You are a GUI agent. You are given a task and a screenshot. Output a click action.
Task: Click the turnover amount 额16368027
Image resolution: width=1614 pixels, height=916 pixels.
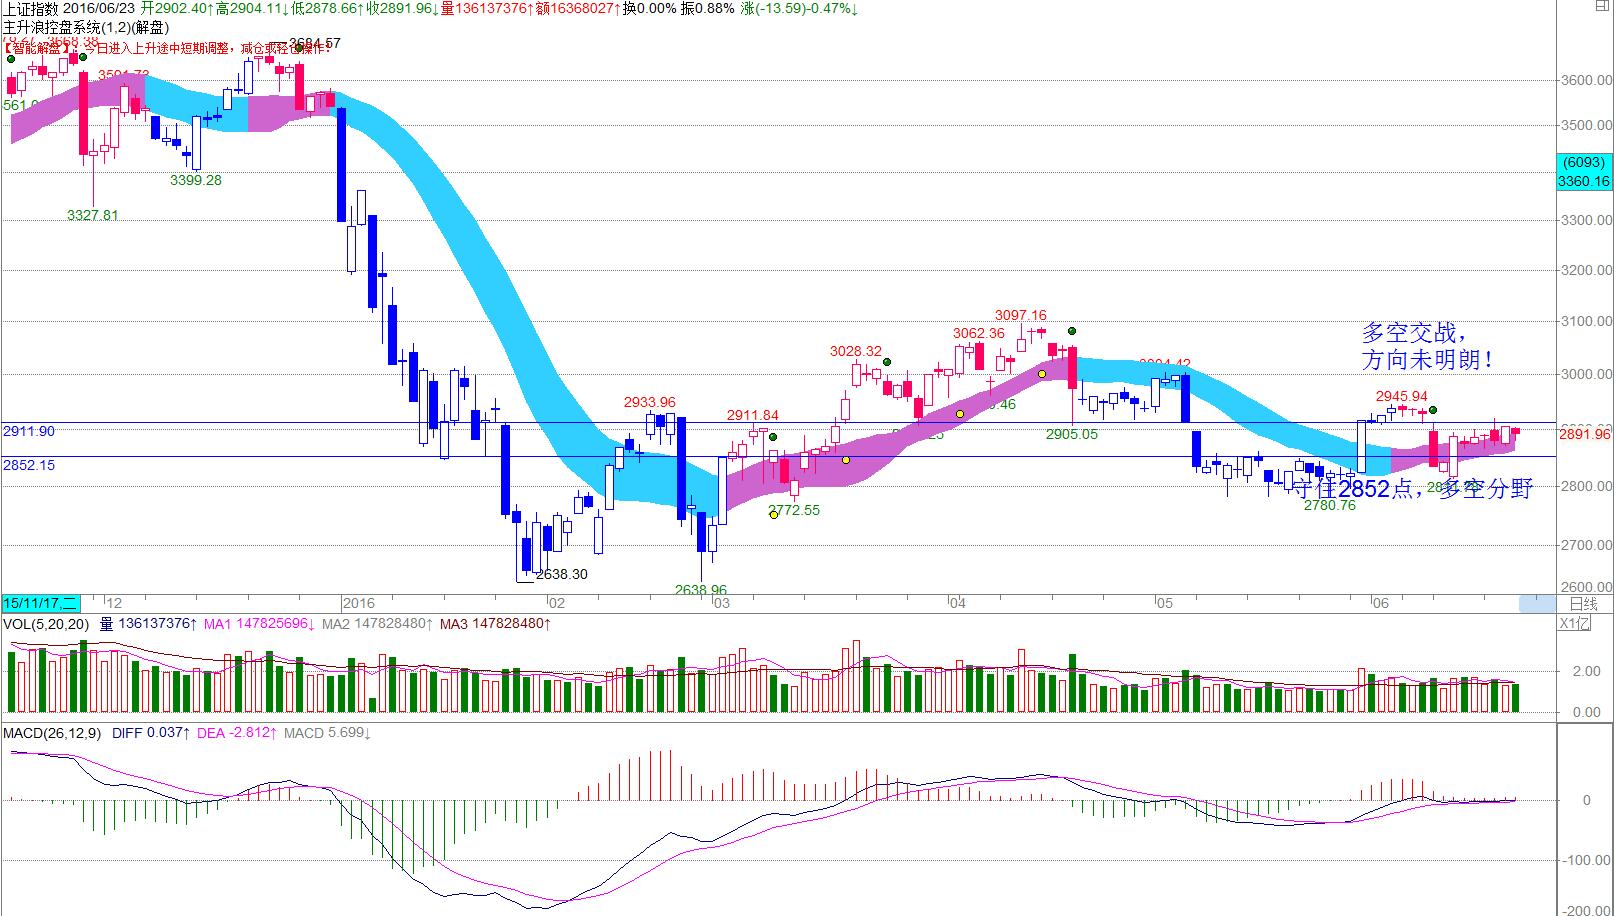577,8
